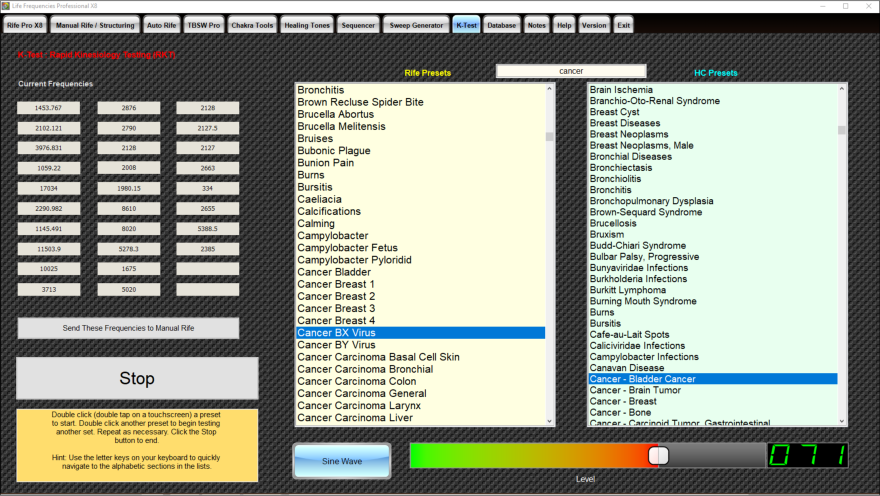880x496 pixels.
Task: Select Cancer Breast 4 preset
Action: 420,321
